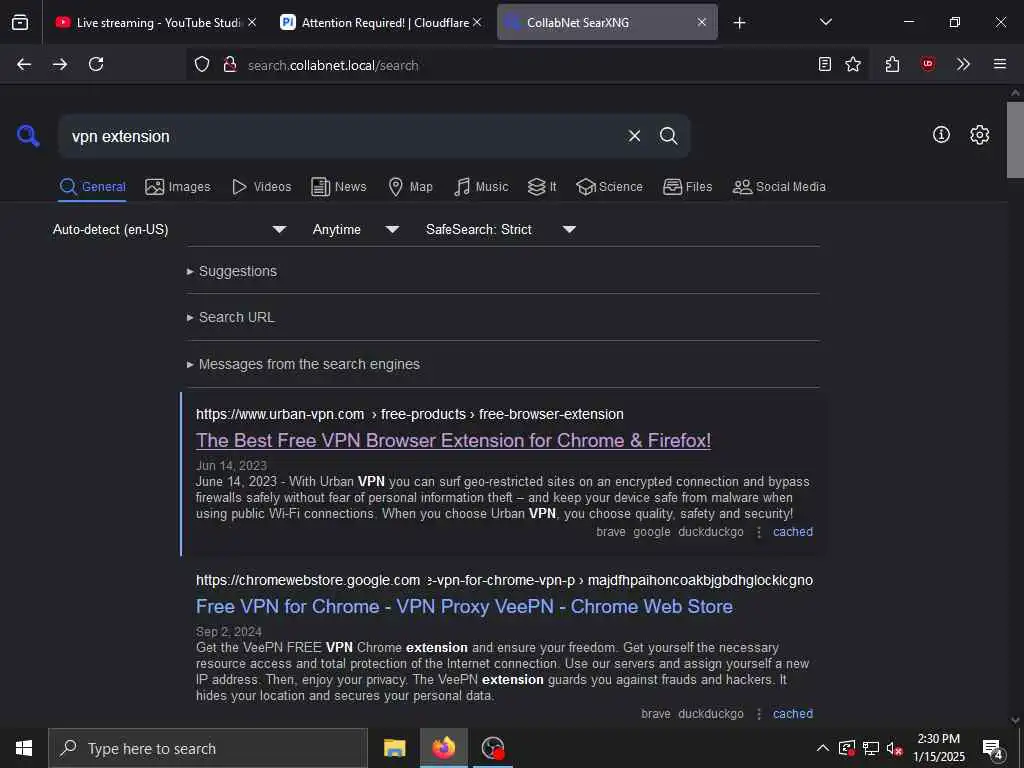This screenshot has height=768, width=1024.
Task: Switch to Videos search category
Action: pos(261,187)
